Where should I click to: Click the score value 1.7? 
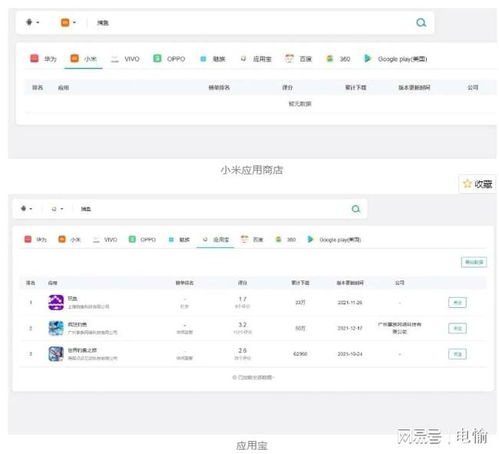(242, 299)
